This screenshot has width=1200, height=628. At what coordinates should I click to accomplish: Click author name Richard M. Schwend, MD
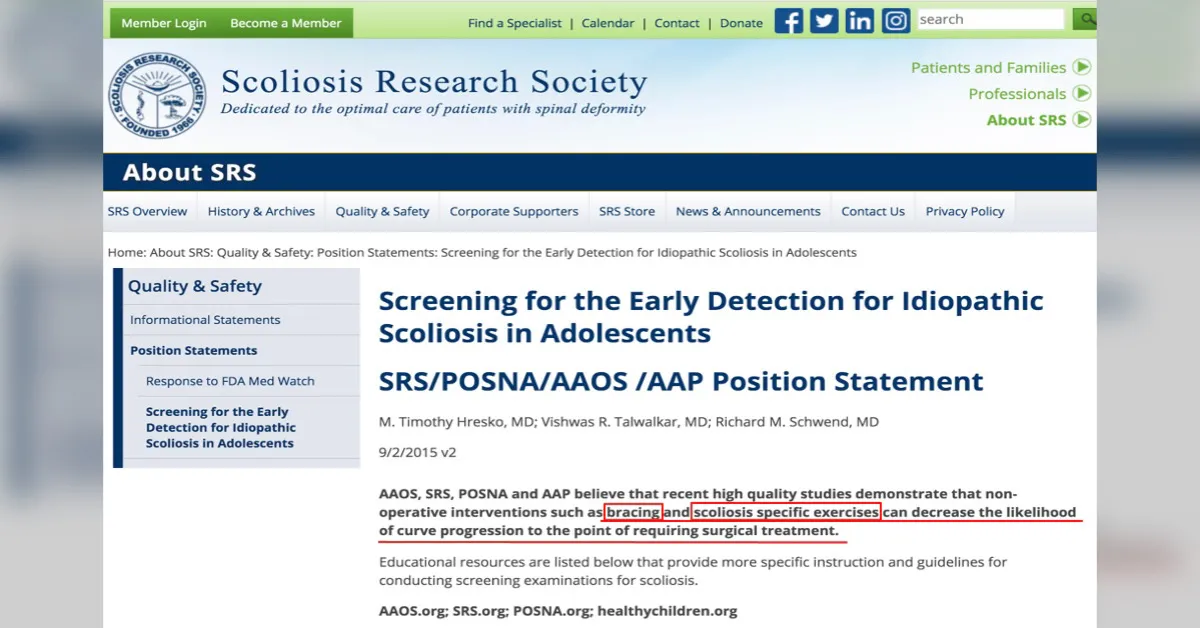tap(795, 422)
